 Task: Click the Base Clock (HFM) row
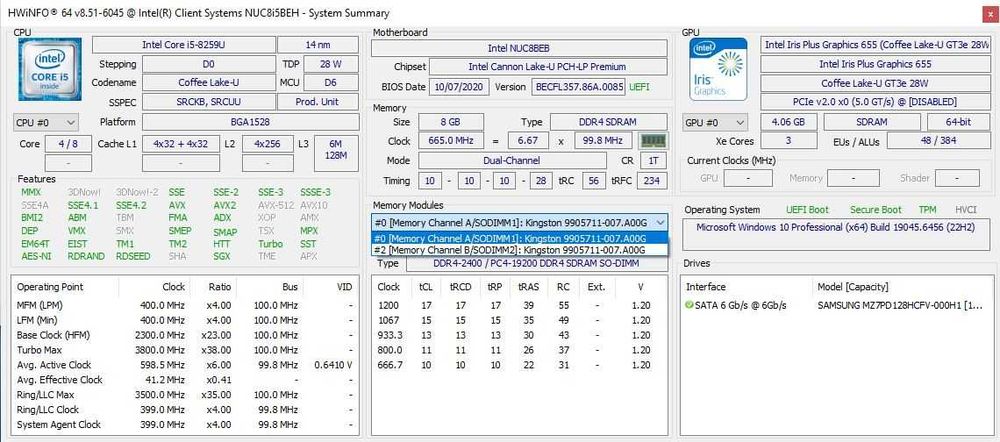[185, 335]
